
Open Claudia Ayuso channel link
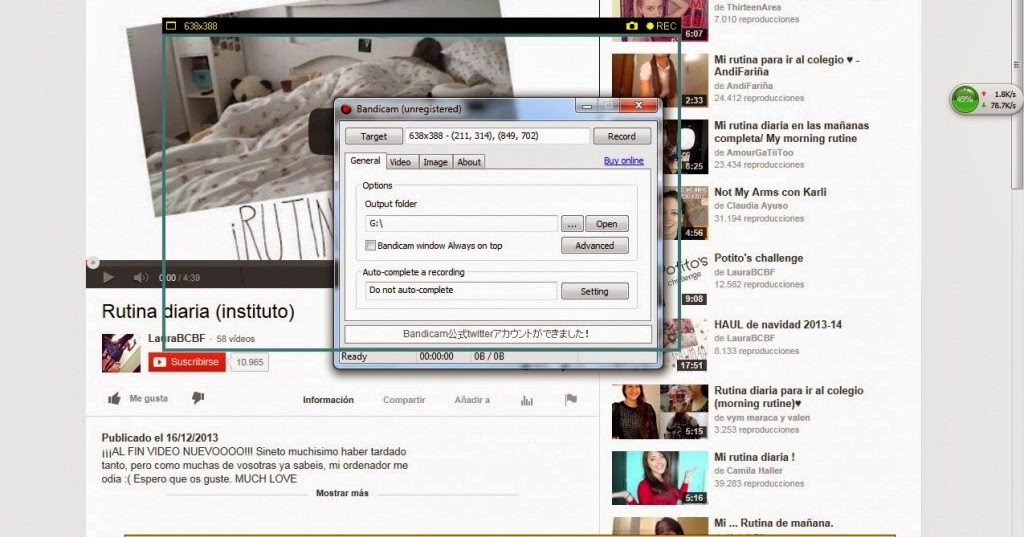[x=757, y=206]
